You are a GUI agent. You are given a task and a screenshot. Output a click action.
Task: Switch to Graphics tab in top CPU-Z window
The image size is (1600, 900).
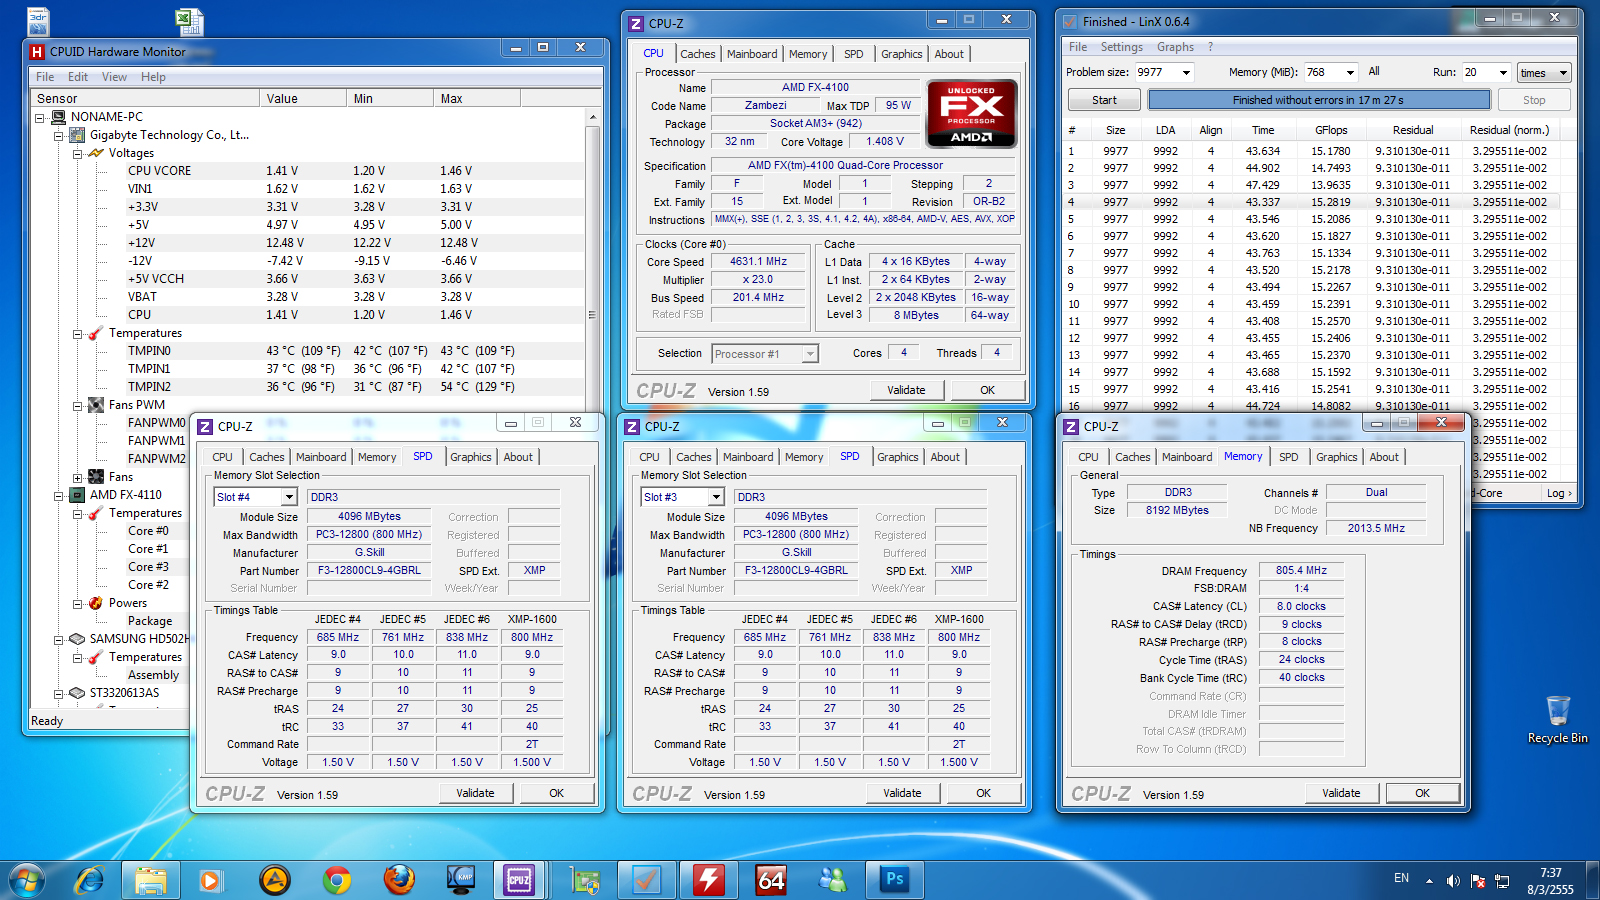[901, 54]
